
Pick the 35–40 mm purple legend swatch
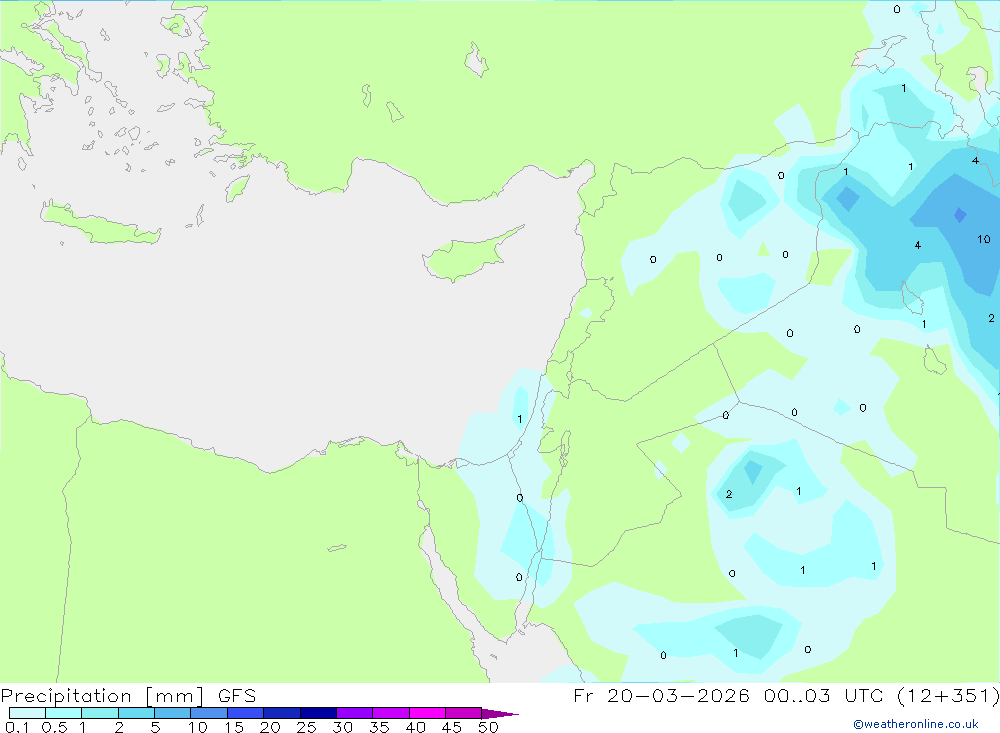[x=390, y=713]
